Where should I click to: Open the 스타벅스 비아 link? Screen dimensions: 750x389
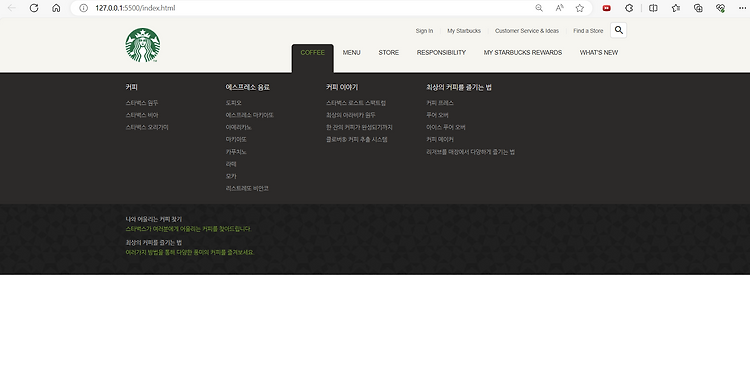point(142,115)
